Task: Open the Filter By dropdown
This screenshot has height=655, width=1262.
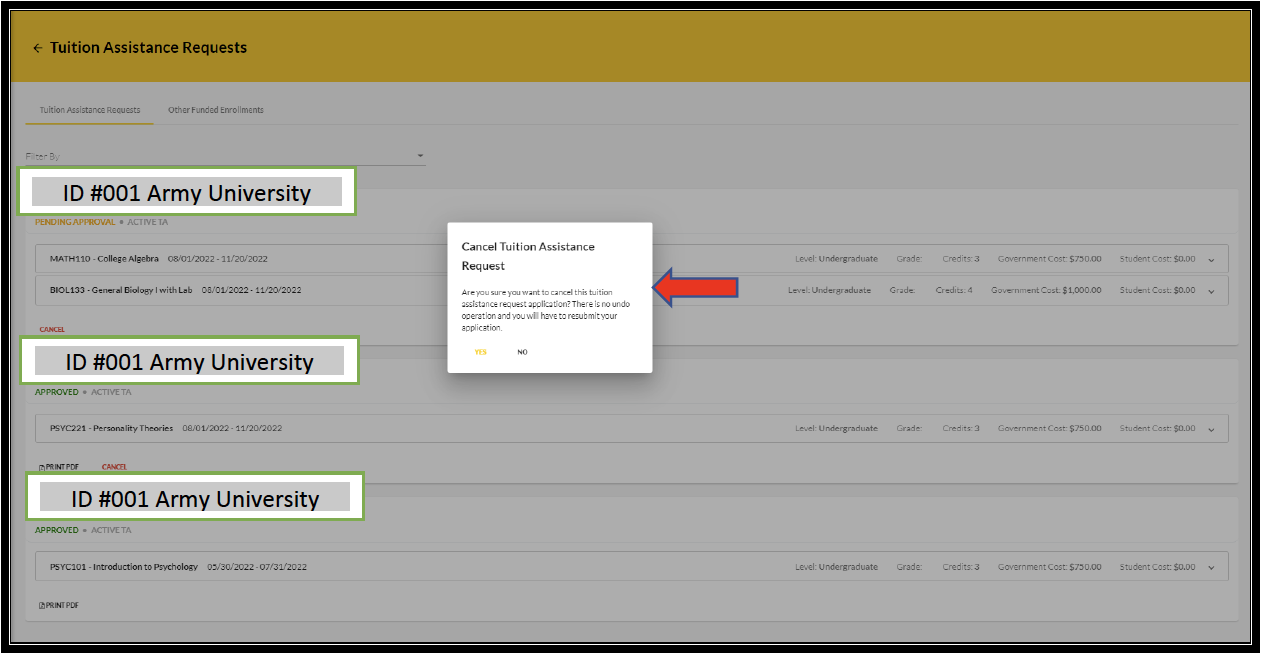Action: point(225,156)
